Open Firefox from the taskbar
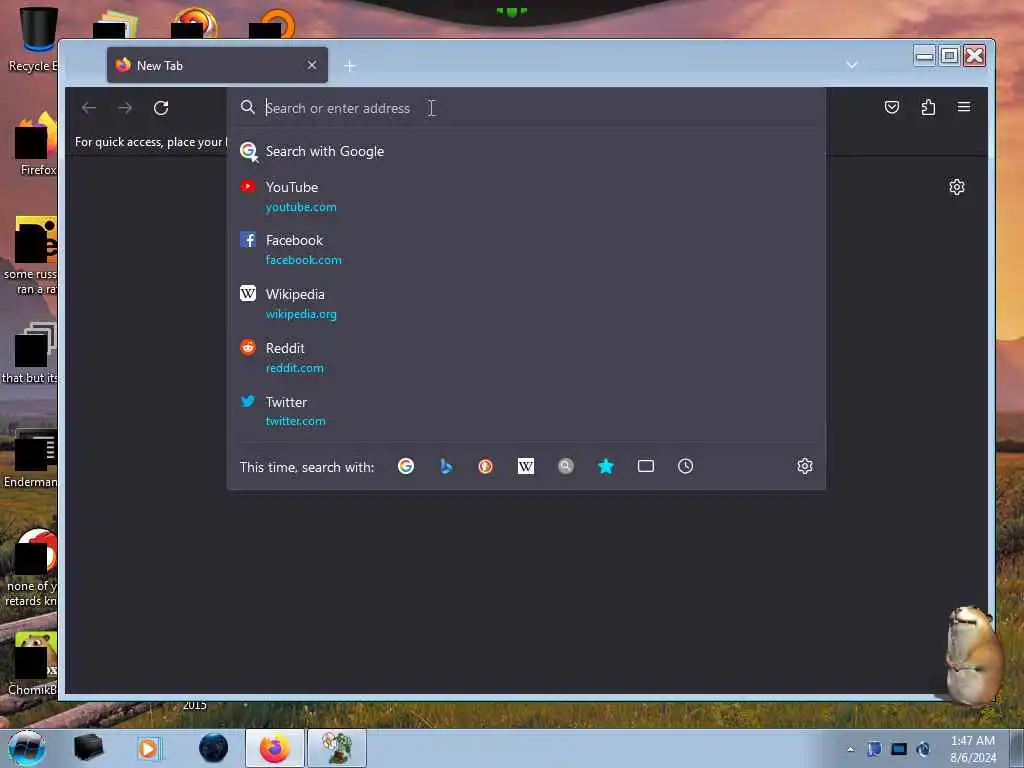 coord(275,748)
